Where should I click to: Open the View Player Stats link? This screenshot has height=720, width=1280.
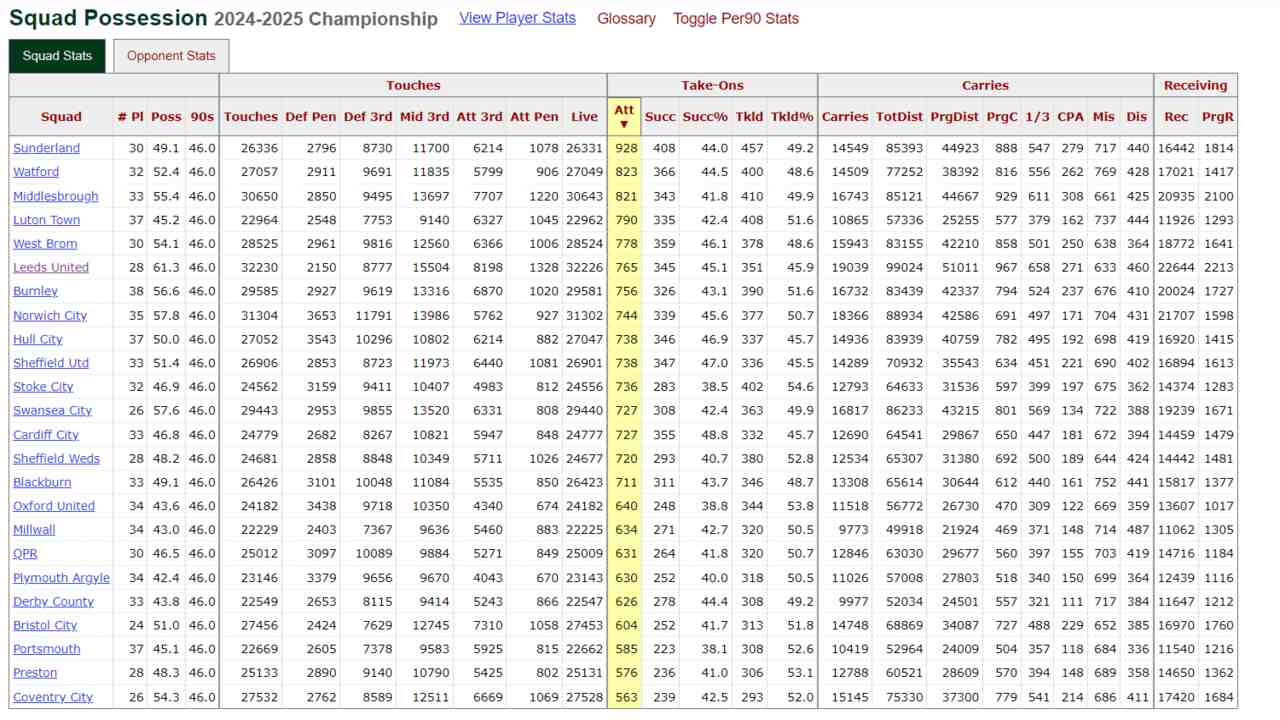click(x=517, y=18)
